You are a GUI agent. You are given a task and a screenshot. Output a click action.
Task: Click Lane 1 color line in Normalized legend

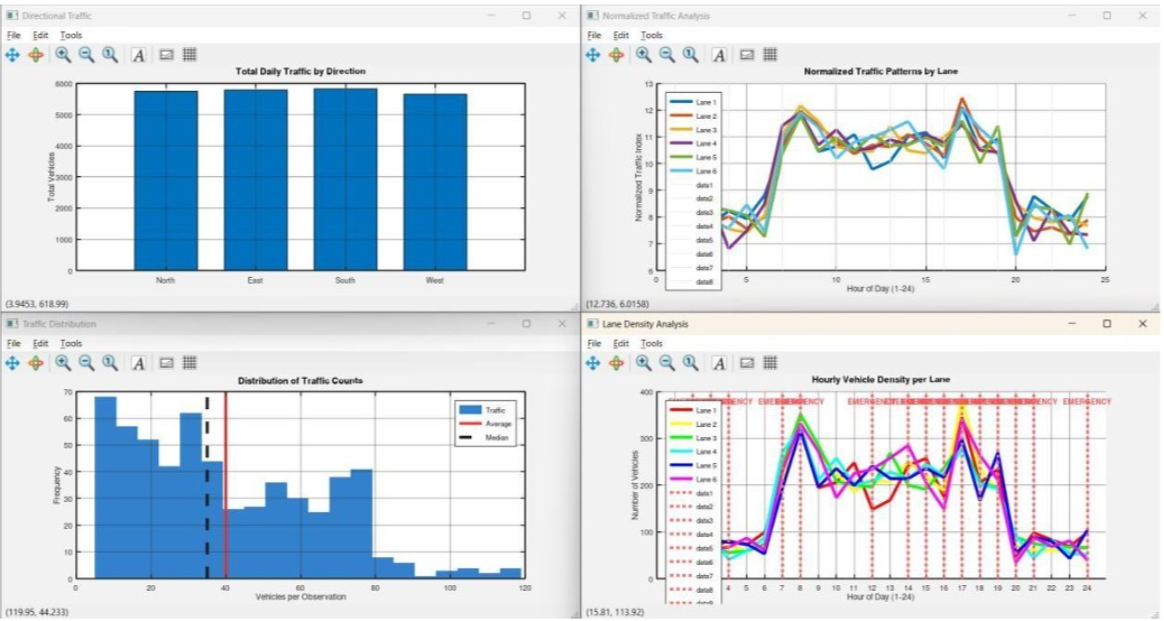(681, 103)
